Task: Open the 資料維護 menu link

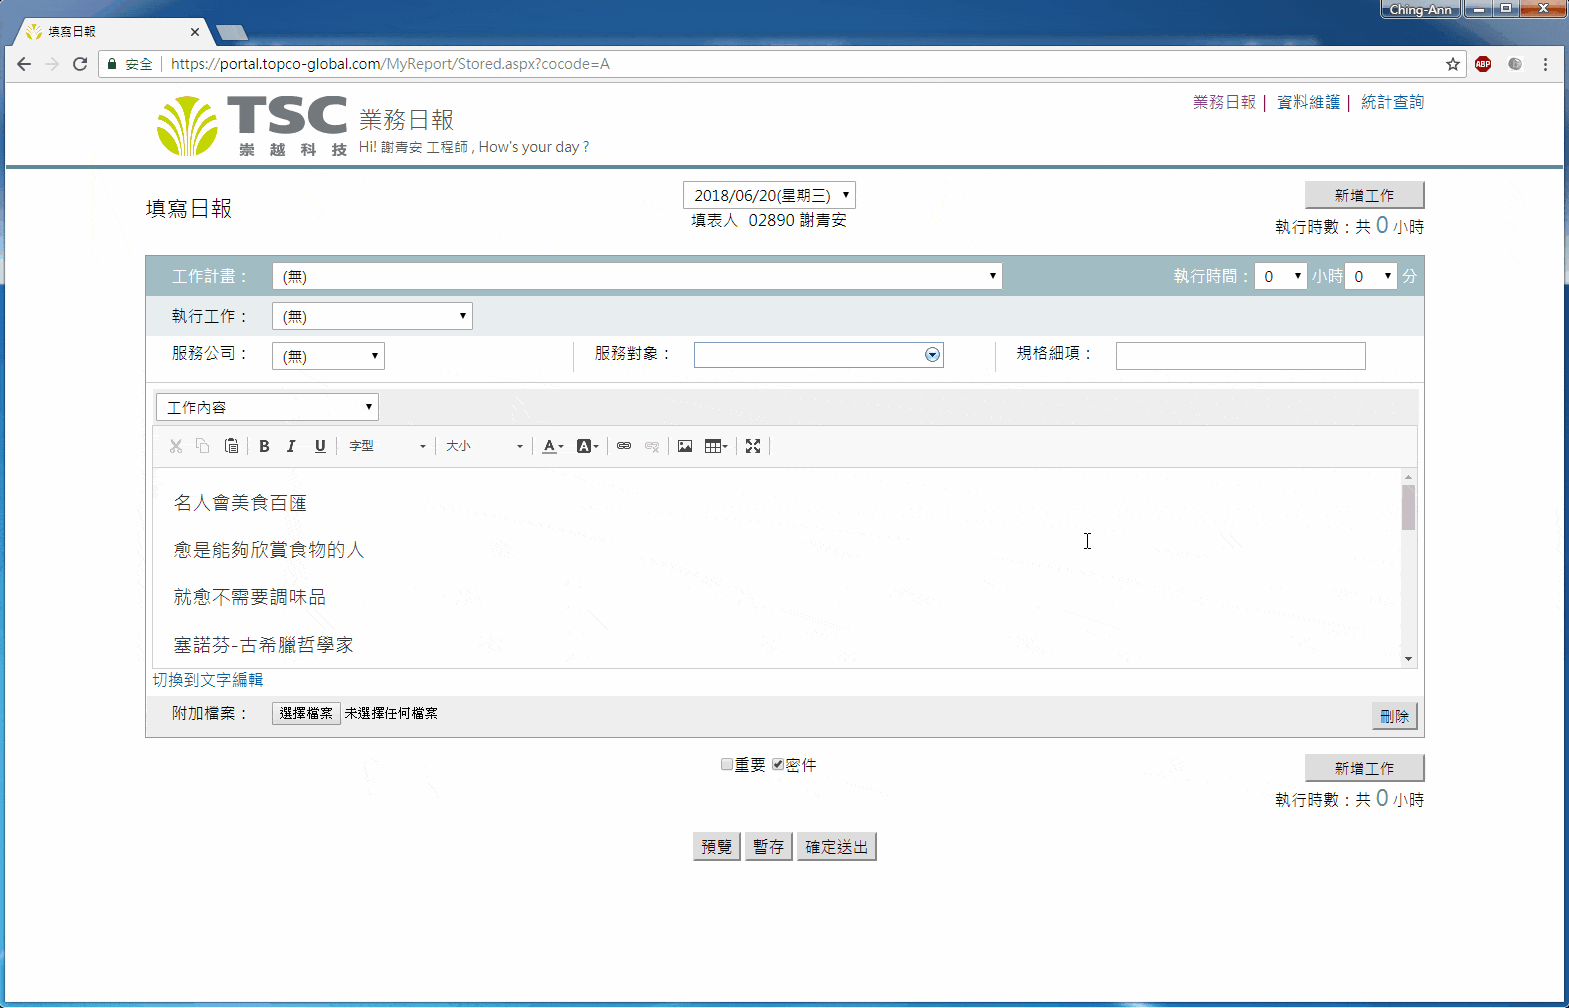Action: [1308, 102]
